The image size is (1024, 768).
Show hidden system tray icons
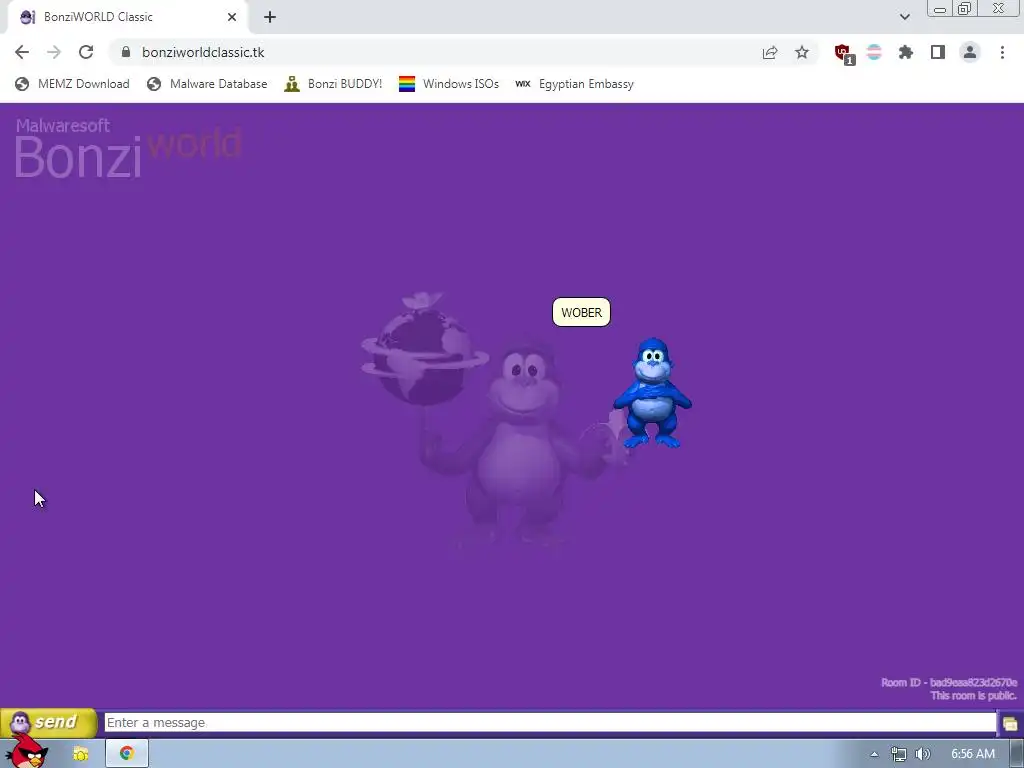pos(874,754)
